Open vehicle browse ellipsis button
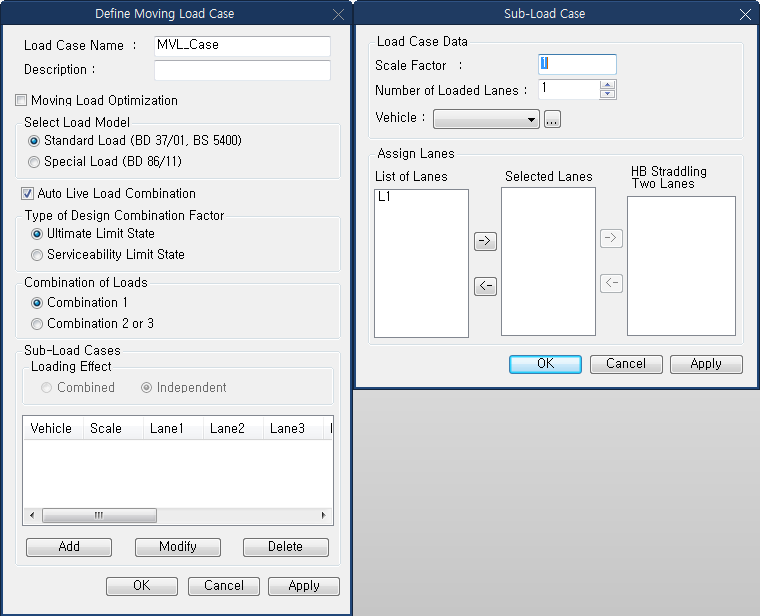This screenshot has height=616, width=760. click(553, 119)
